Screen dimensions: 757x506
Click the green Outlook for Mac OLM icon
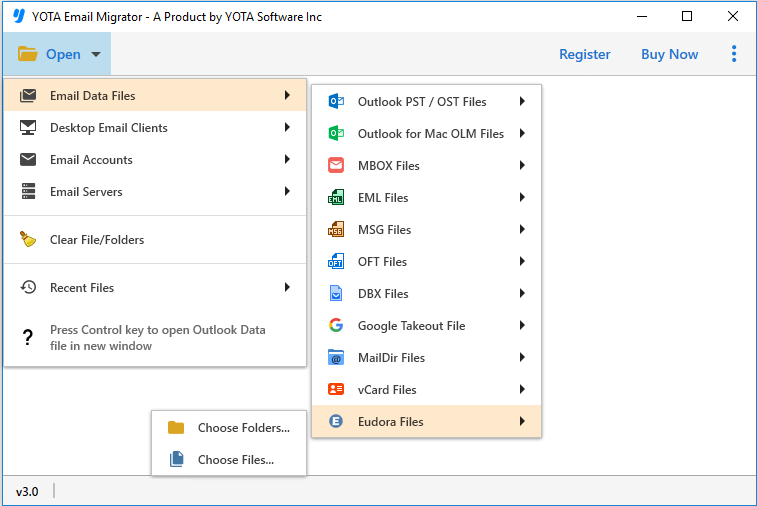coord(336,133)
